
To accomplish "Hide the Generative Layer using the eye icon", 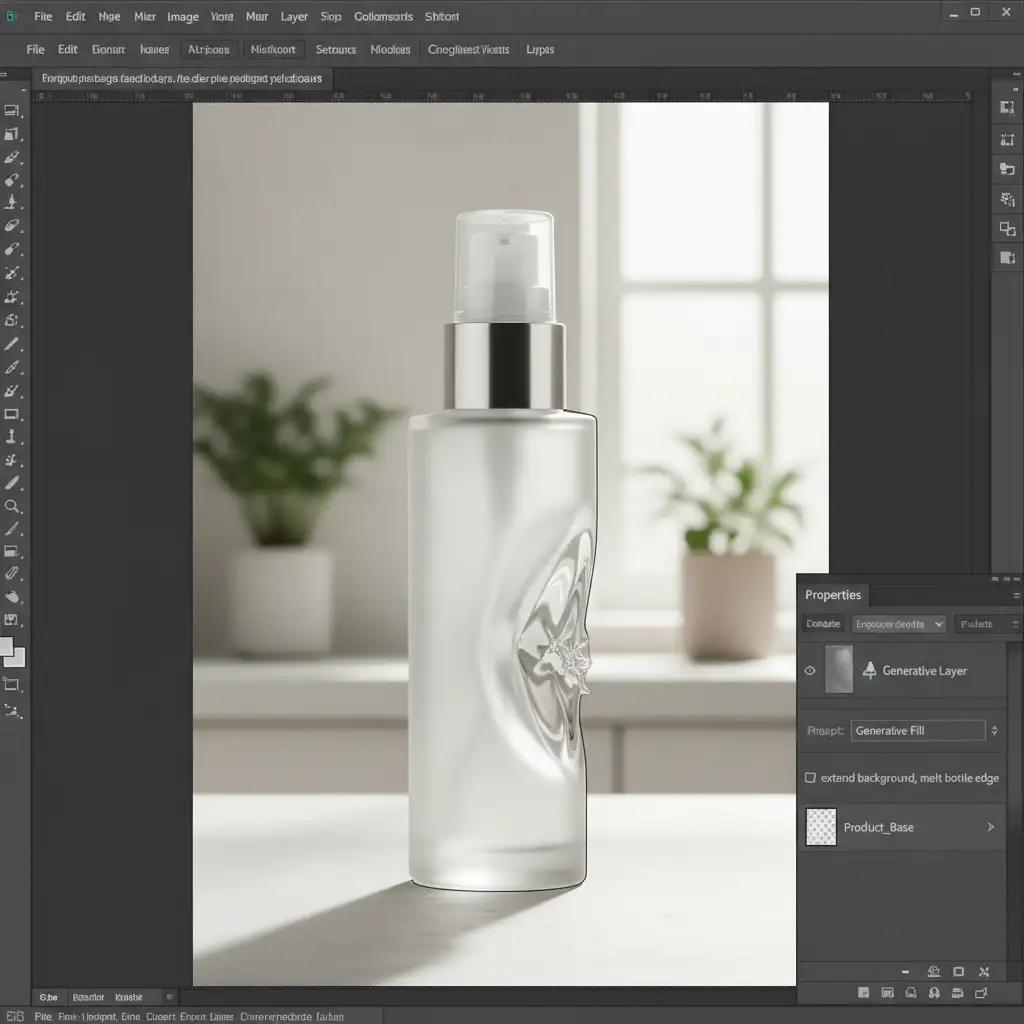I will [x=810, y=671].
